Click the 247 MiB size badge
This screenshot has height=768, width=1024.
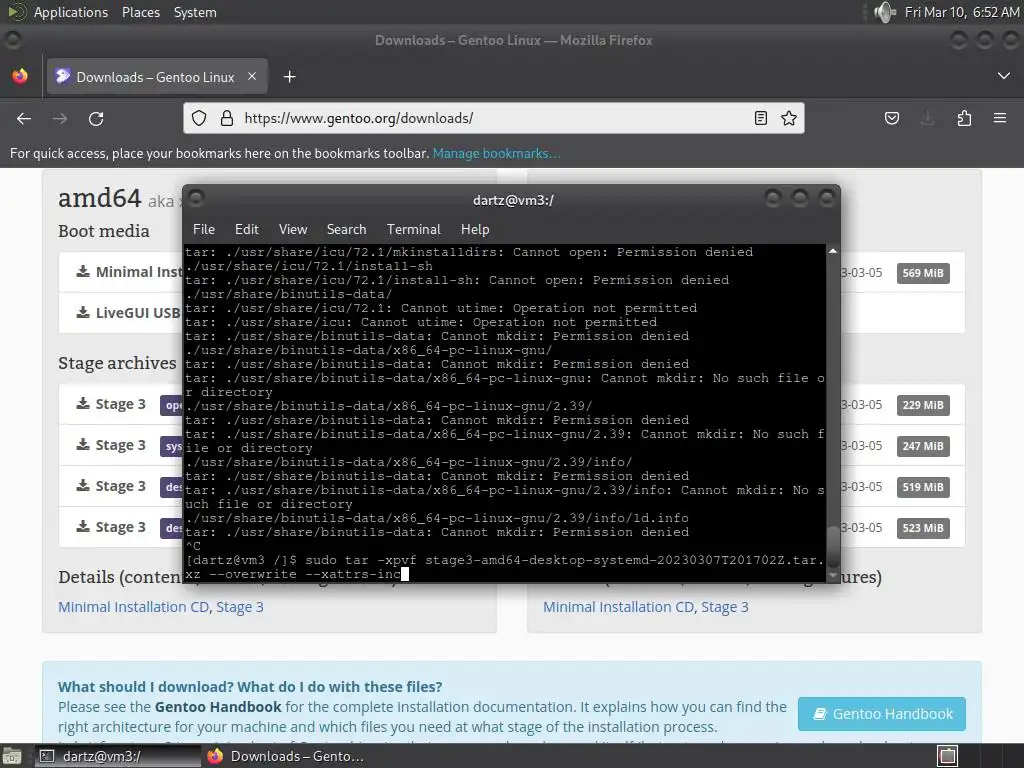click(923, 446)
